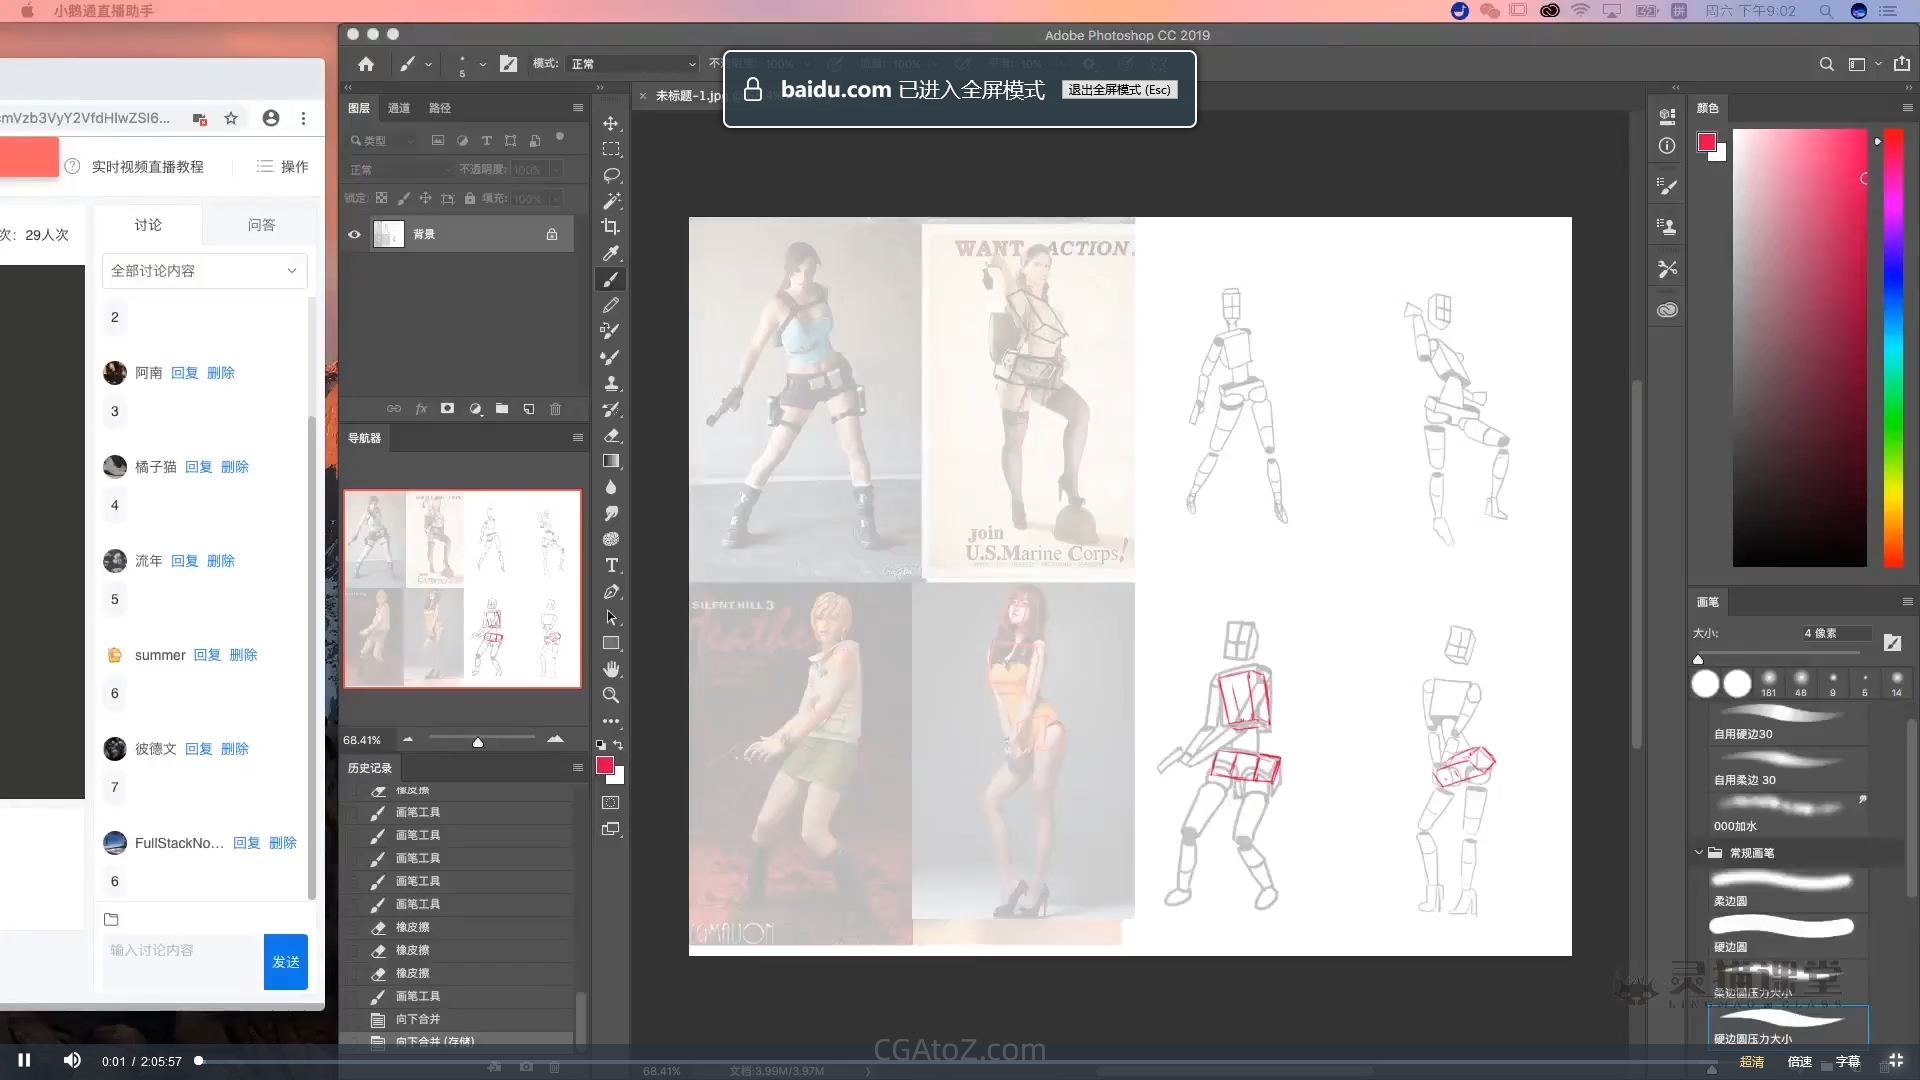
Task: Open the 全部讨论内容 dropdown
Action: 204,271
